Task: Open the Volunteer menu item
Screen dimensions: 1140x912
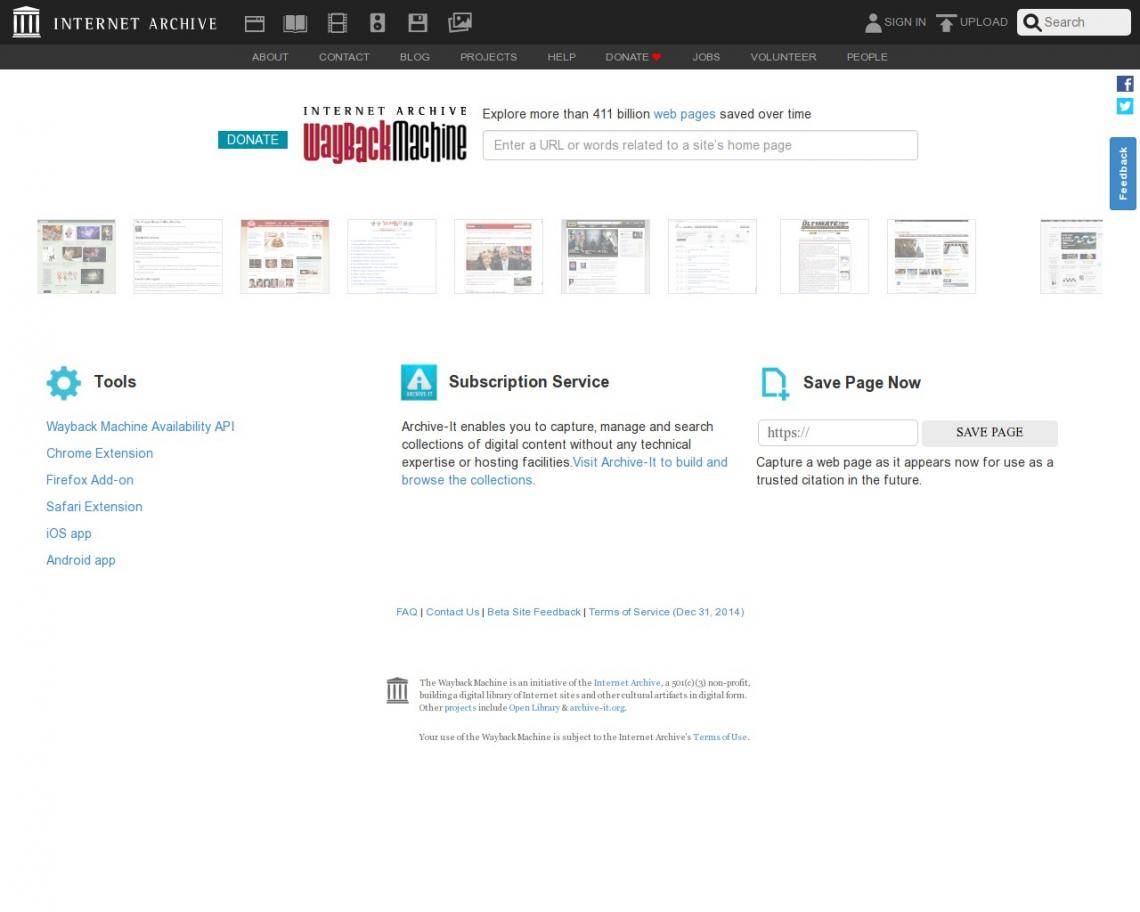Action: (783, 57)
